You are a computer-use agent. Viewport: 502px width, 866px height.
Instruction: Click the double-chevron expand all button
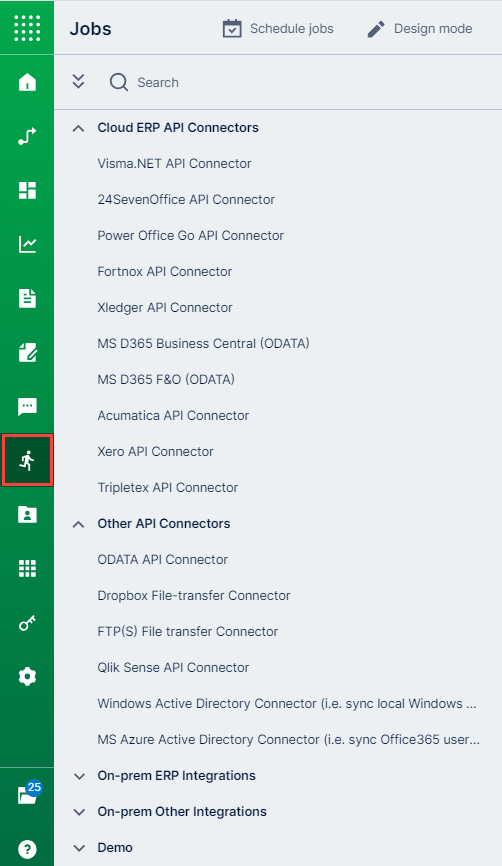[x=78, y=82]
